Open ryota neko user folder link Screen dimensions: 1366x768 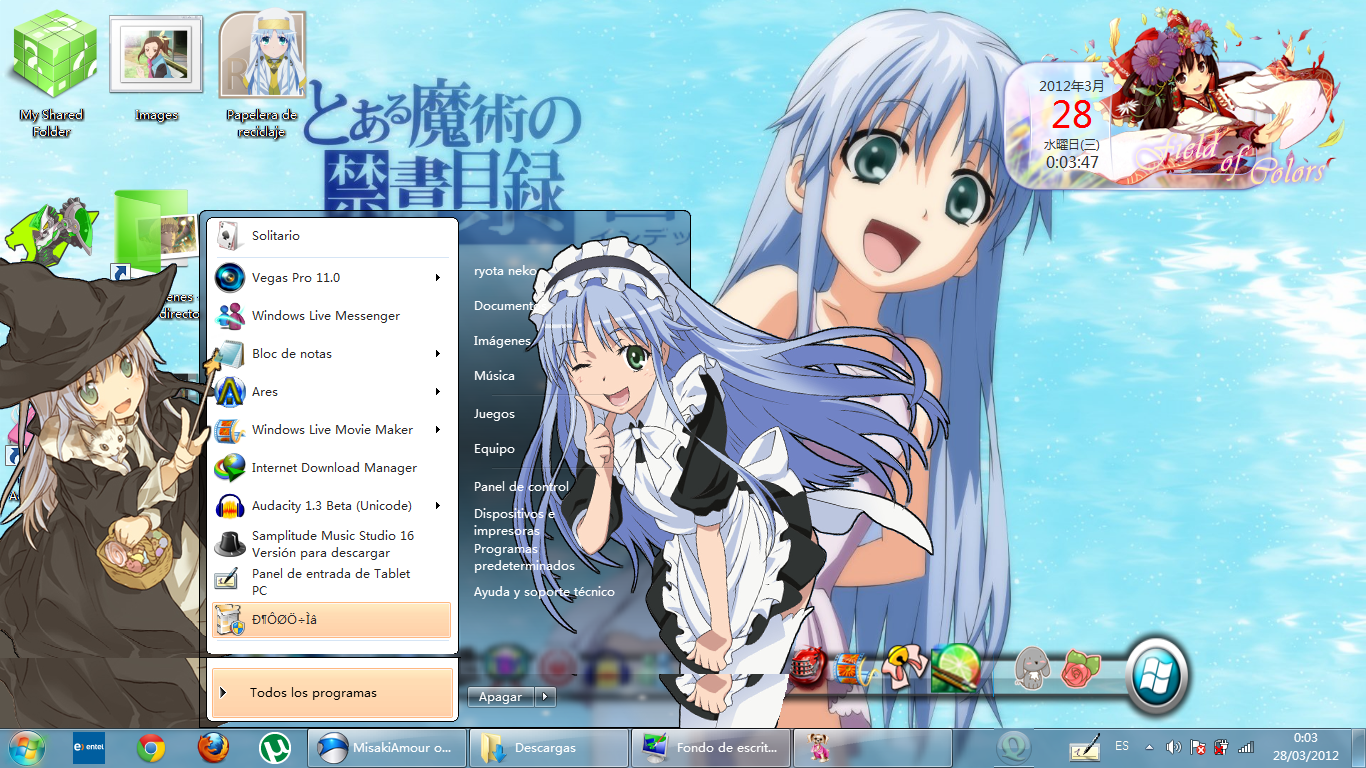pos(504,271)
